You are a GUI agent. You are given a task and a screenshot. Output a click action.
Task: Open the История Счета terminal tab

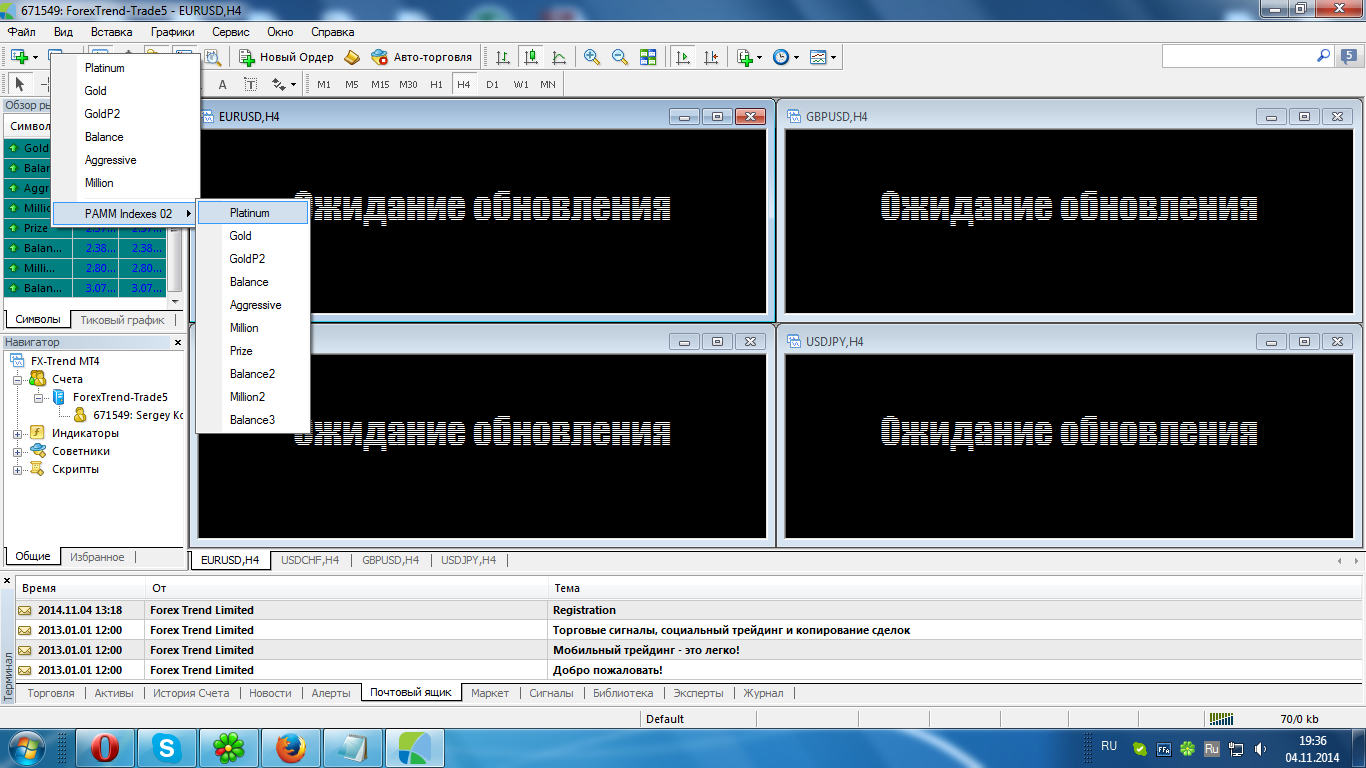coord(191,693)
